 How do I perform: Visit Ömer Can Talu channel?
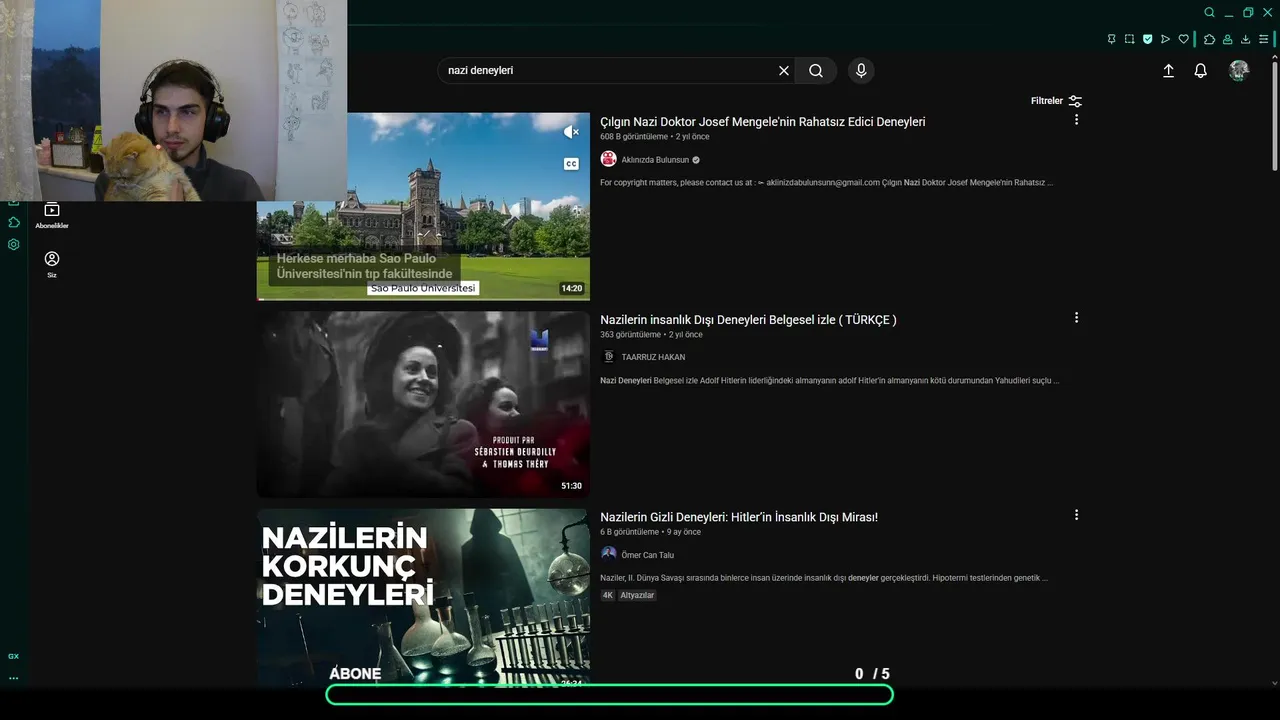(x=647, y=555)
